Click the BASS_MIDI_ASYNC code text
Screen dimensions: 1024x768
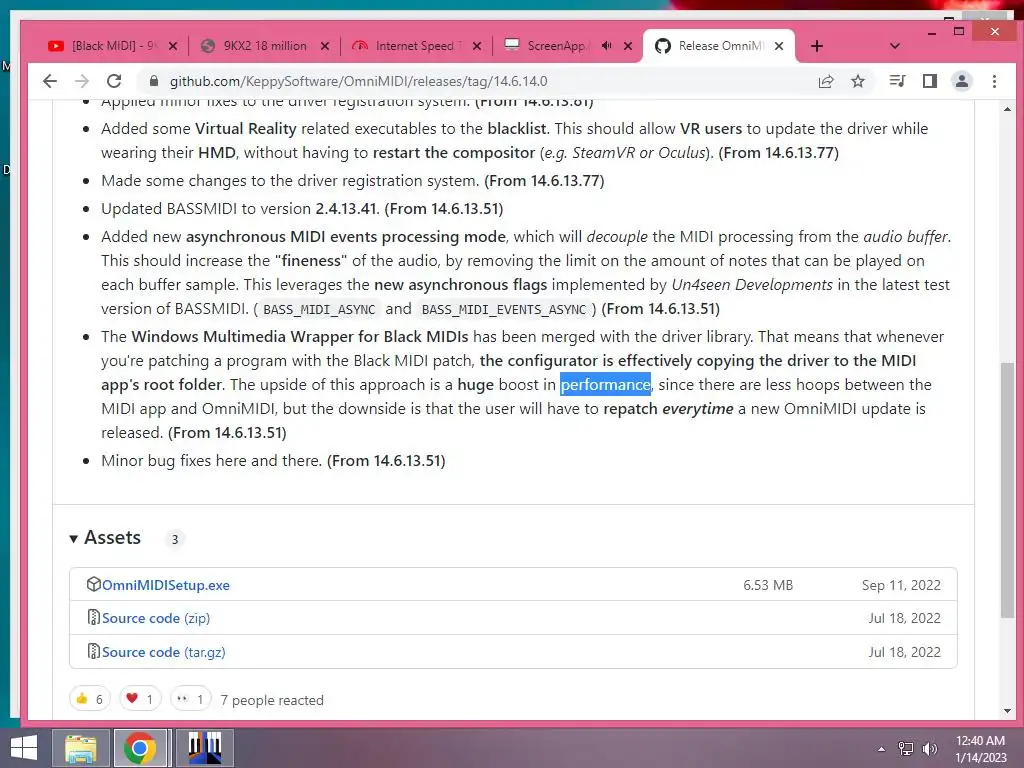(319, 310)
